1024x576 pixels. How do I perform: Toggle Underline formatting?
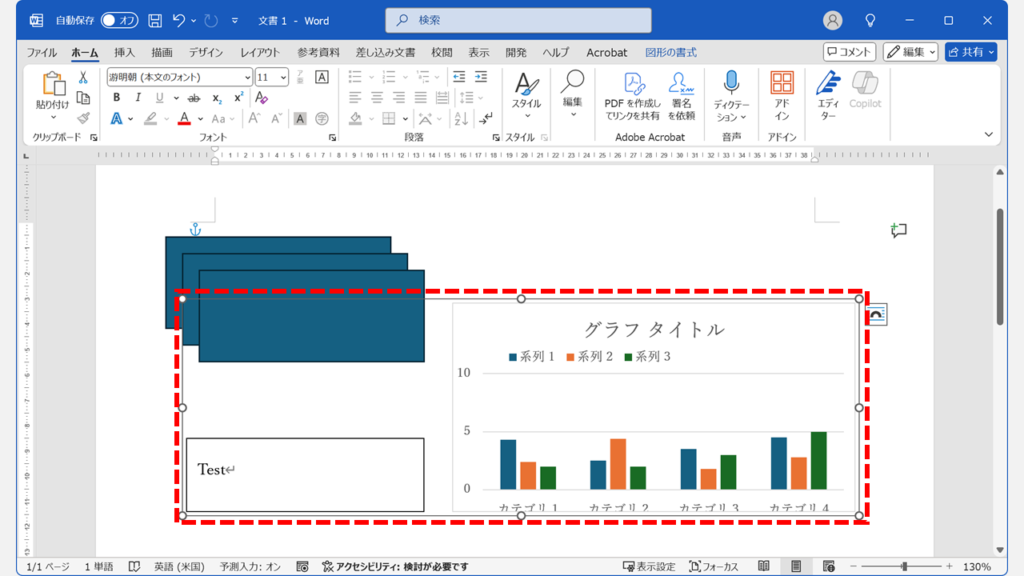tap(159, 98)
